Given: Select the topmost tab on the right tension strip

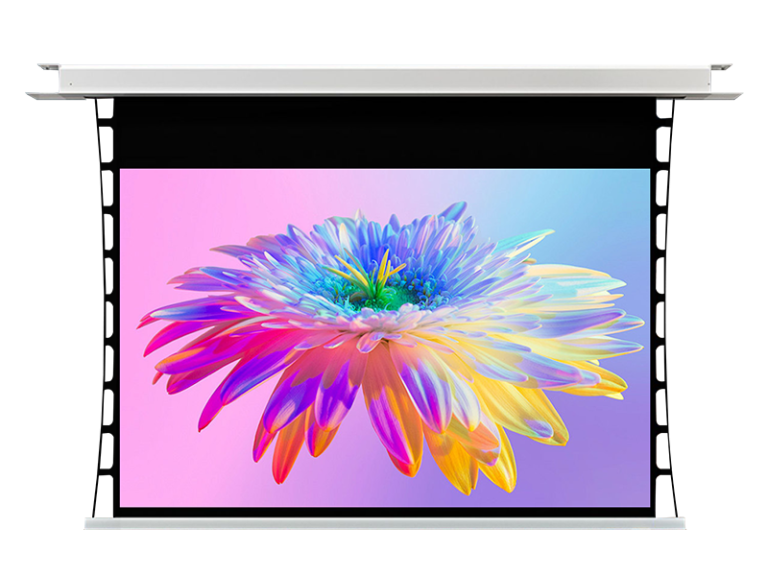Looking at the screenshot, I should 663,109.
